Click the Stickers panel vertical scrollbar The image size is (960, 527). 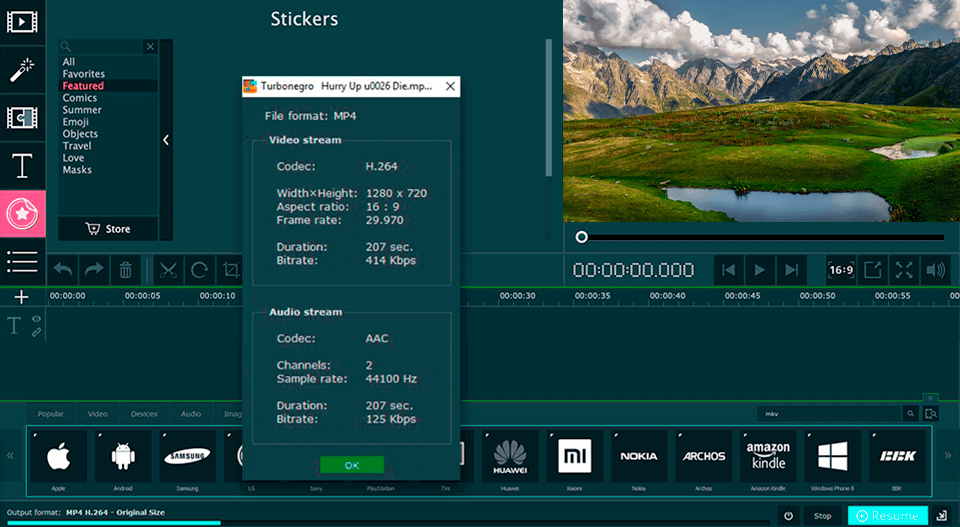549,108
